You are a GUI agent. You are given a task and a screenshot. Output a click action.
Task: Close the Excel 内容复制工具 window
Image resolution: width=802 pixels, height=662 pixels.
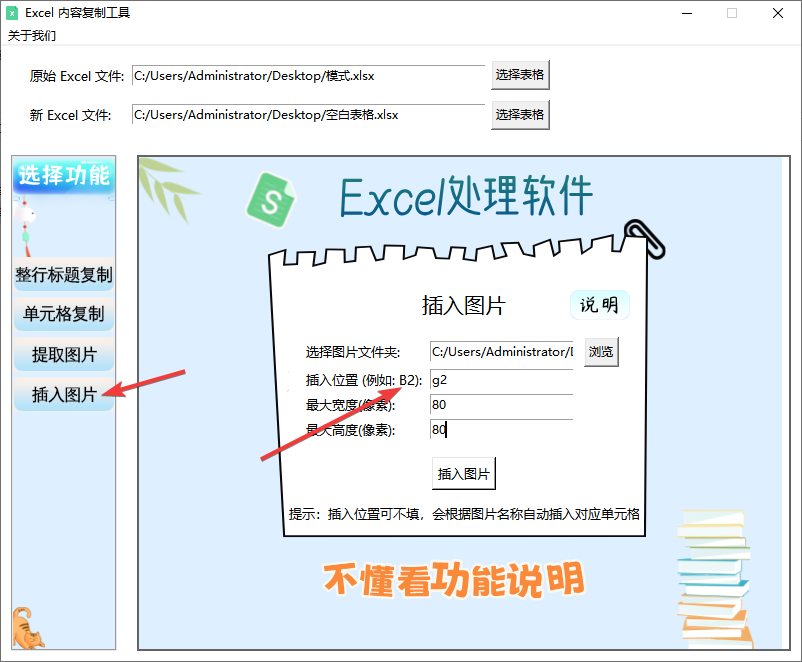click(x=777, y=13)
